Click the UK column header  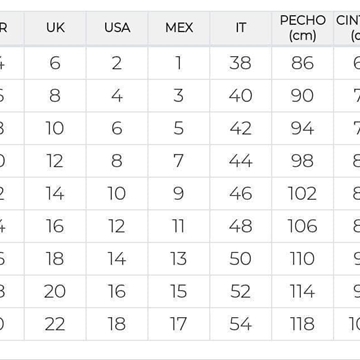55,28
